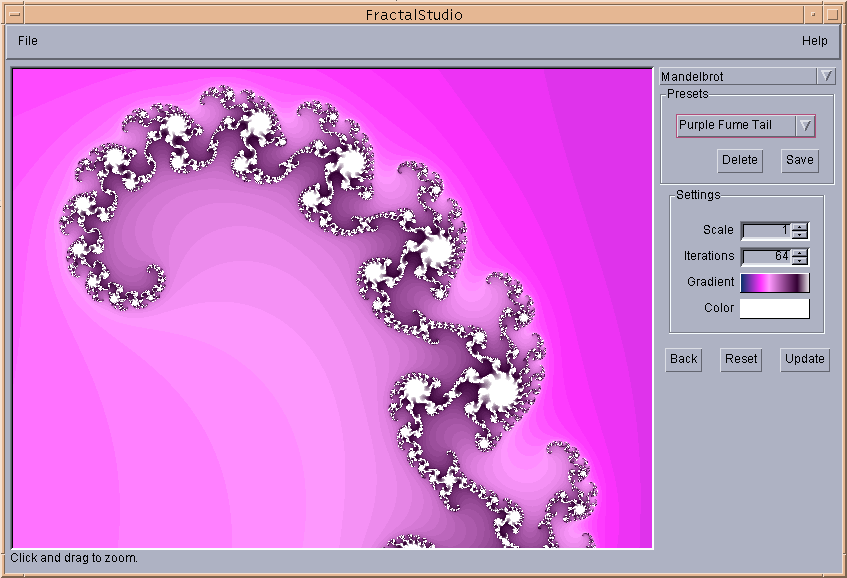Click the fractal type dropdown arrow icon
Viewport: 847px width, 578px height.
827,75
